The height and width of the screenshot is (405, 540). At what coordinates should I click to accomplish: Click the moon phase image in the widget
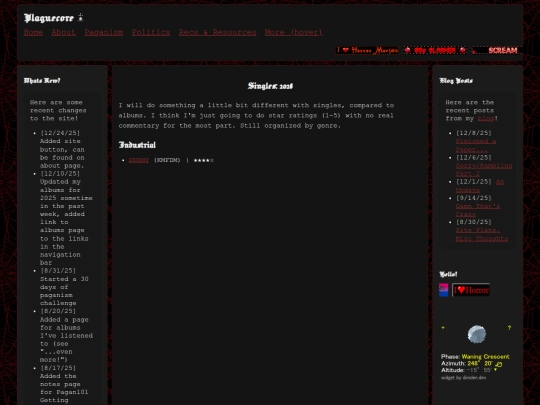click(x=477, y=334)
